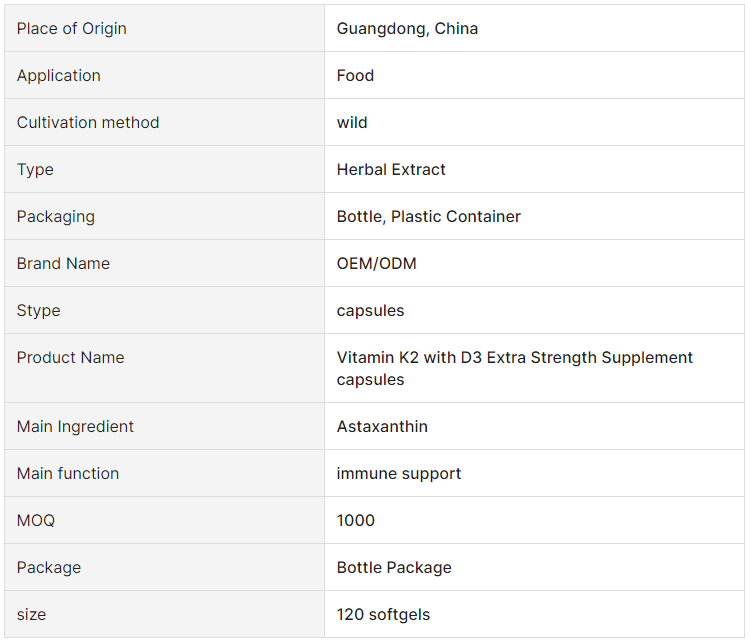Screen dimensions: 750x641
Task: Click the 120 softgels value
Action: (383, 615)
